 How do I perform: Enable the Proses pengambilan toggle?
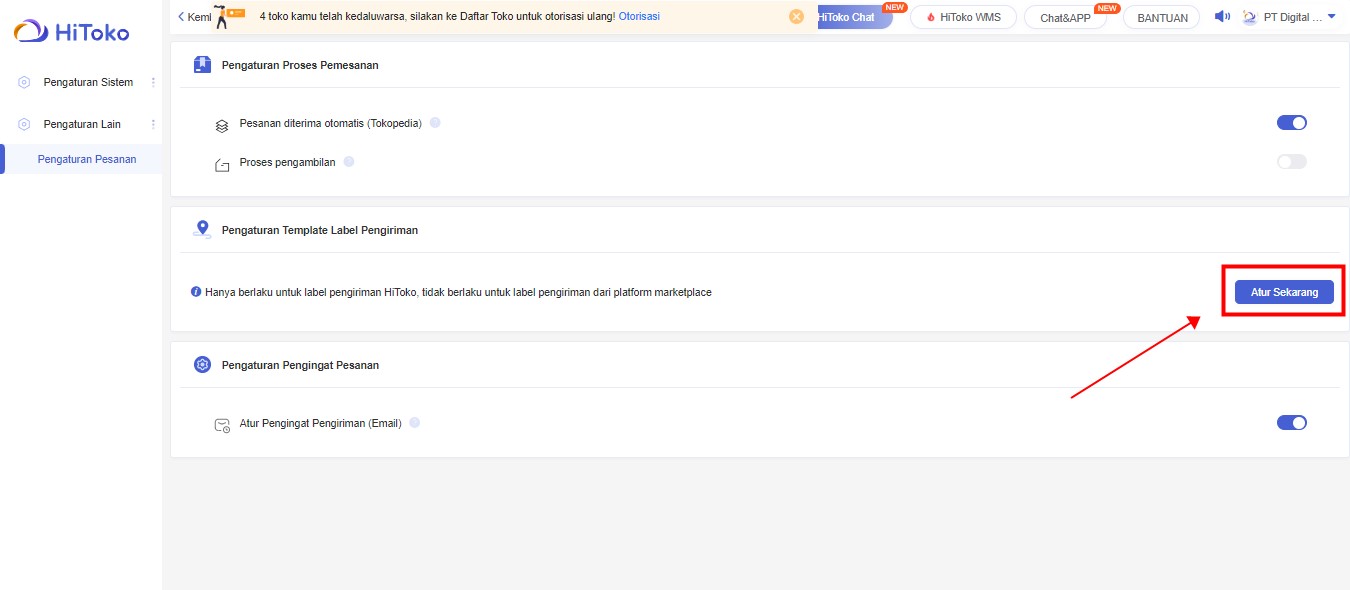pos(1291,162)
